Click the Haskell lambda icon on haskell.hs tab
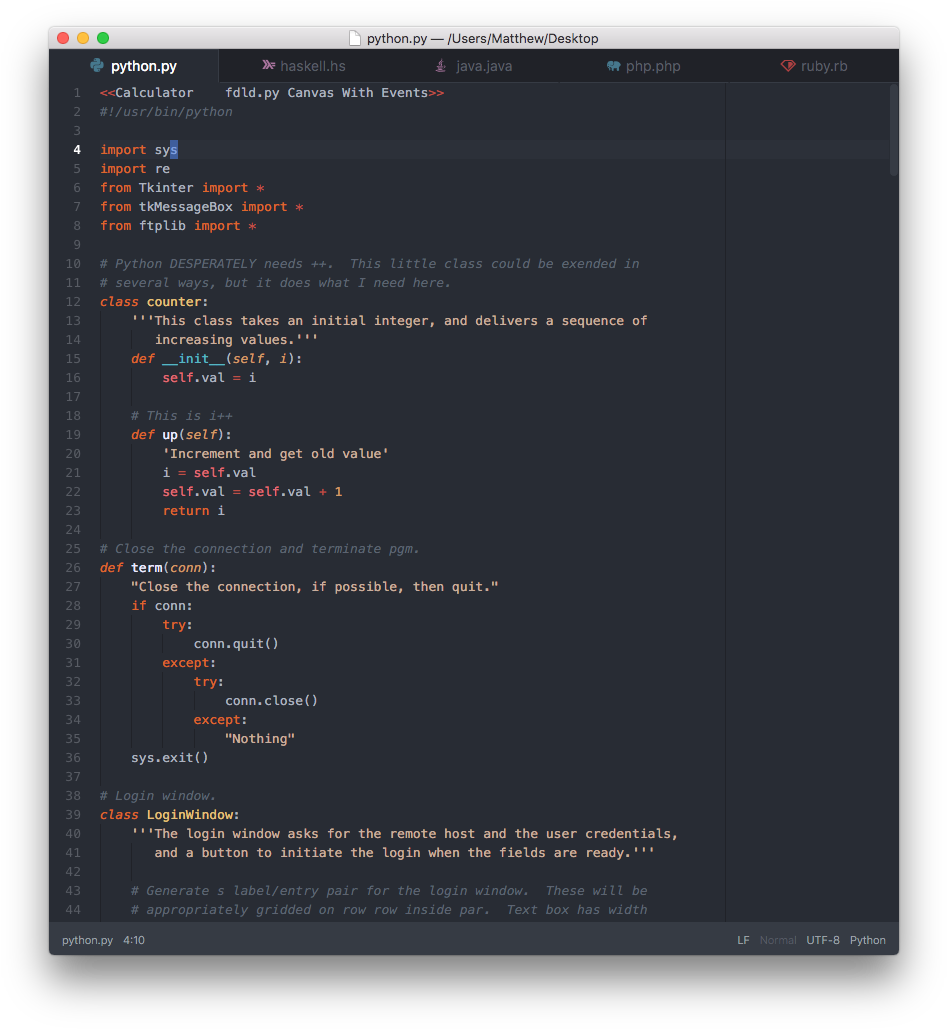Screen dimensions: 947x1029 (268, 66)
